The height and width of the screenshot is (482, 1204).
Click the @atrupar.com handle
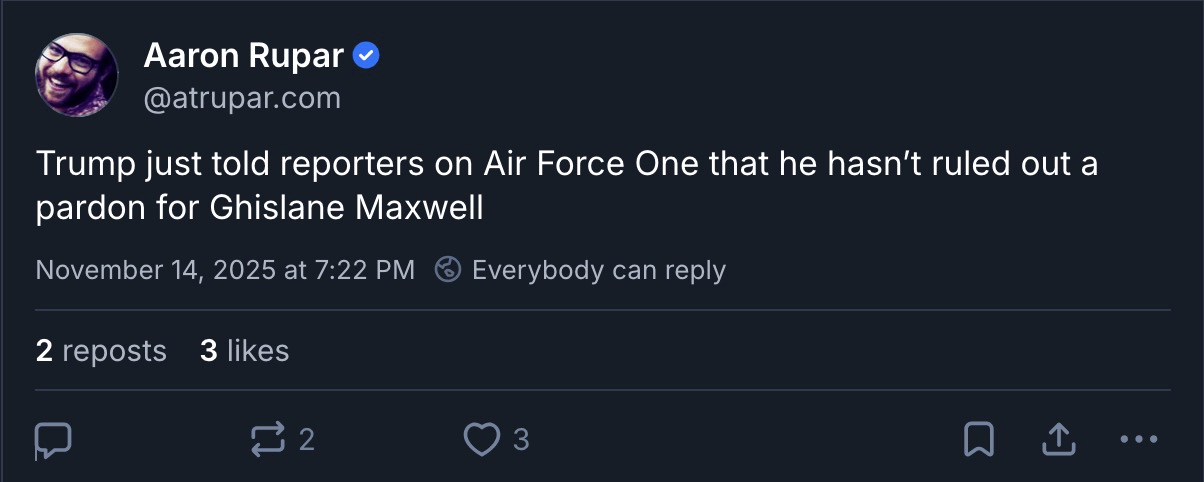[242, 98]
